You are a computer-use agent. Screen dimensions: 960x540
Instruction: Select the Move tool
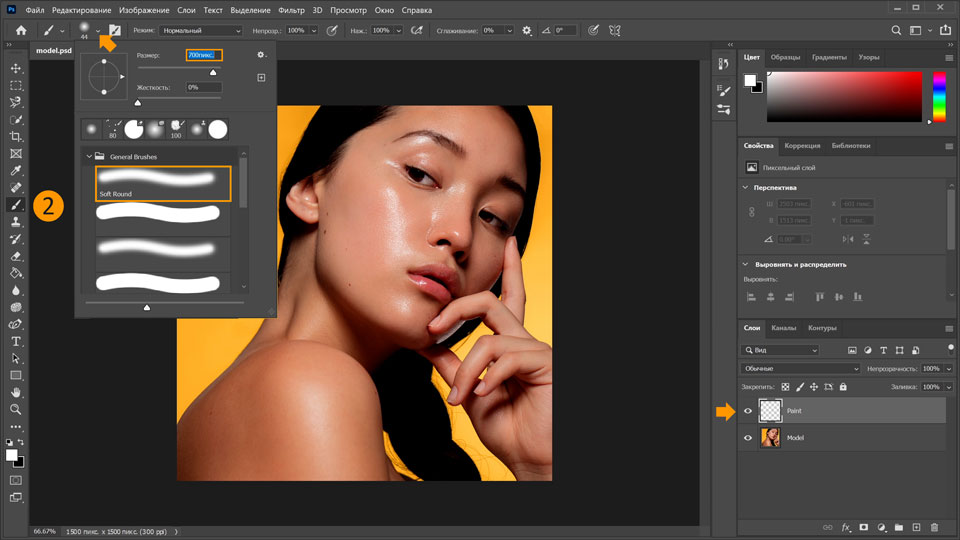(x=16, y=68)
